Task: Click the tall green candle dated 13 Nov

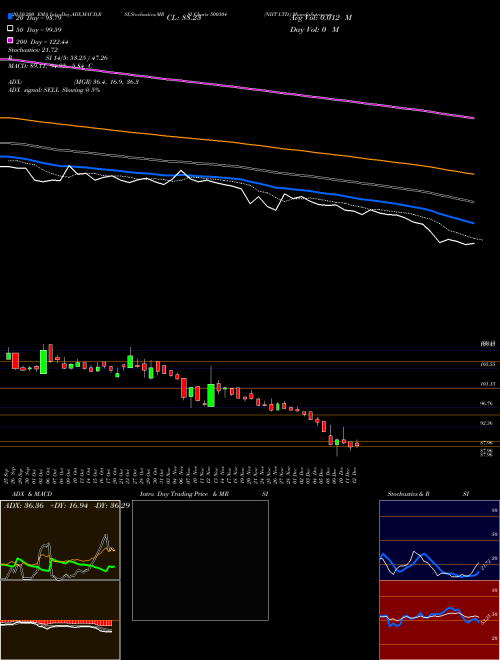Action: (x=211, y=395)
